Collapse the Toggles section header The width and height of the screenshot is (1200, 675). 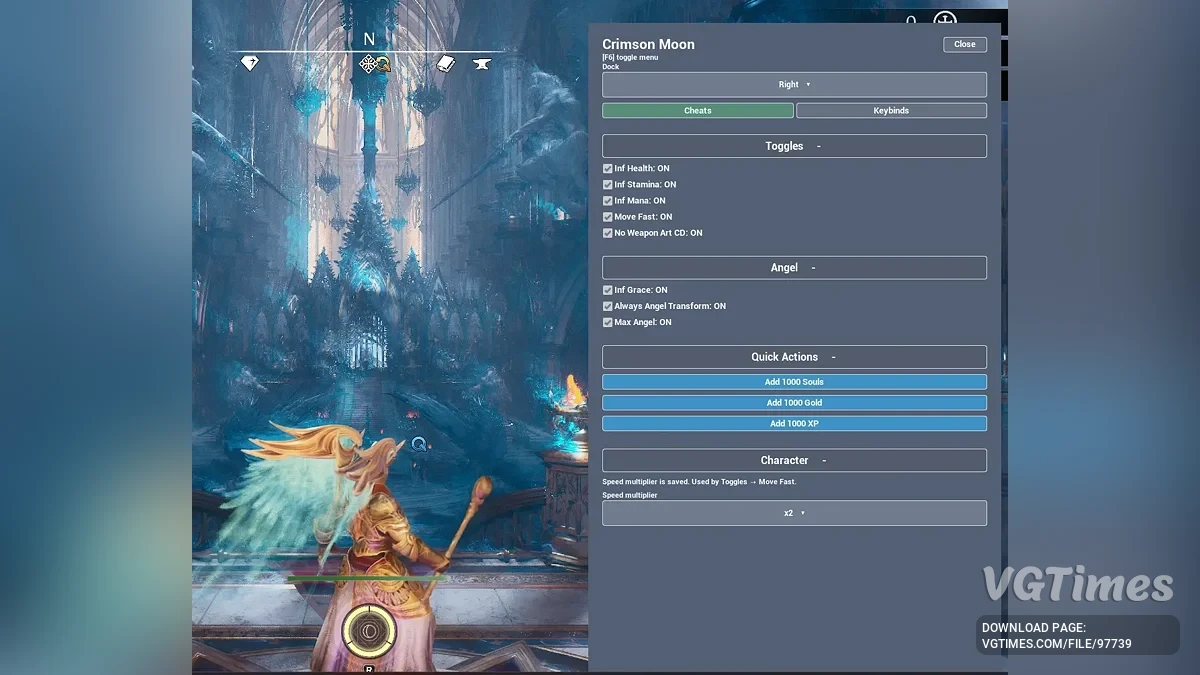794,146
